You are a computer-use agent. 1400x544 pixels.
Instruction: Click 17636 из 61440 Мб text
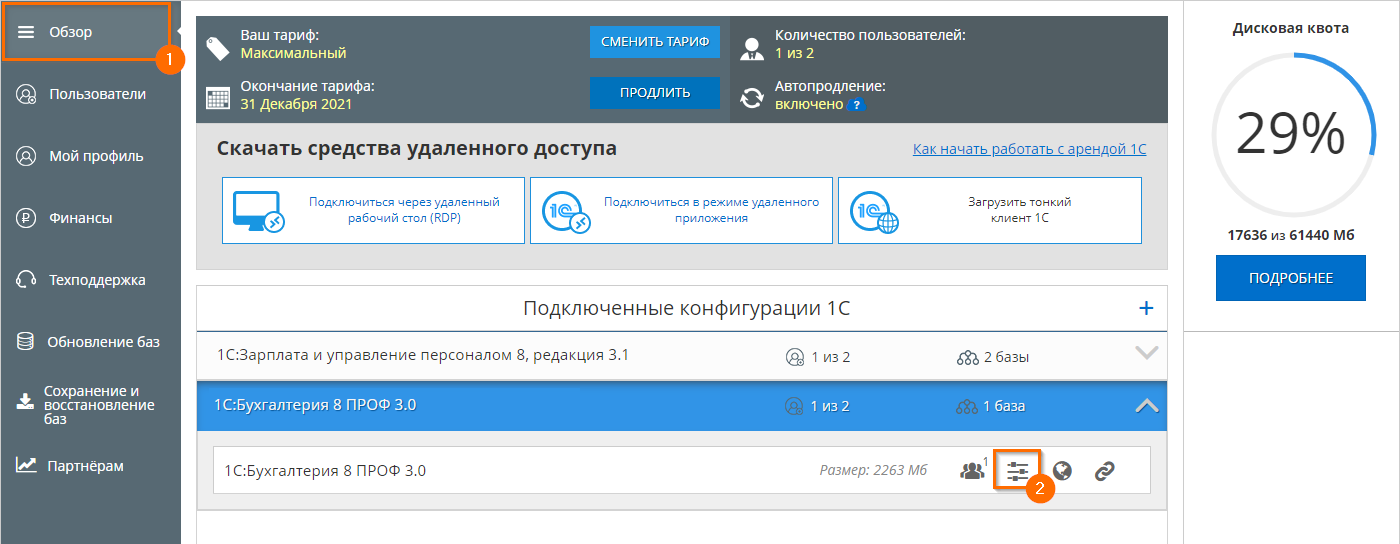1291,235
